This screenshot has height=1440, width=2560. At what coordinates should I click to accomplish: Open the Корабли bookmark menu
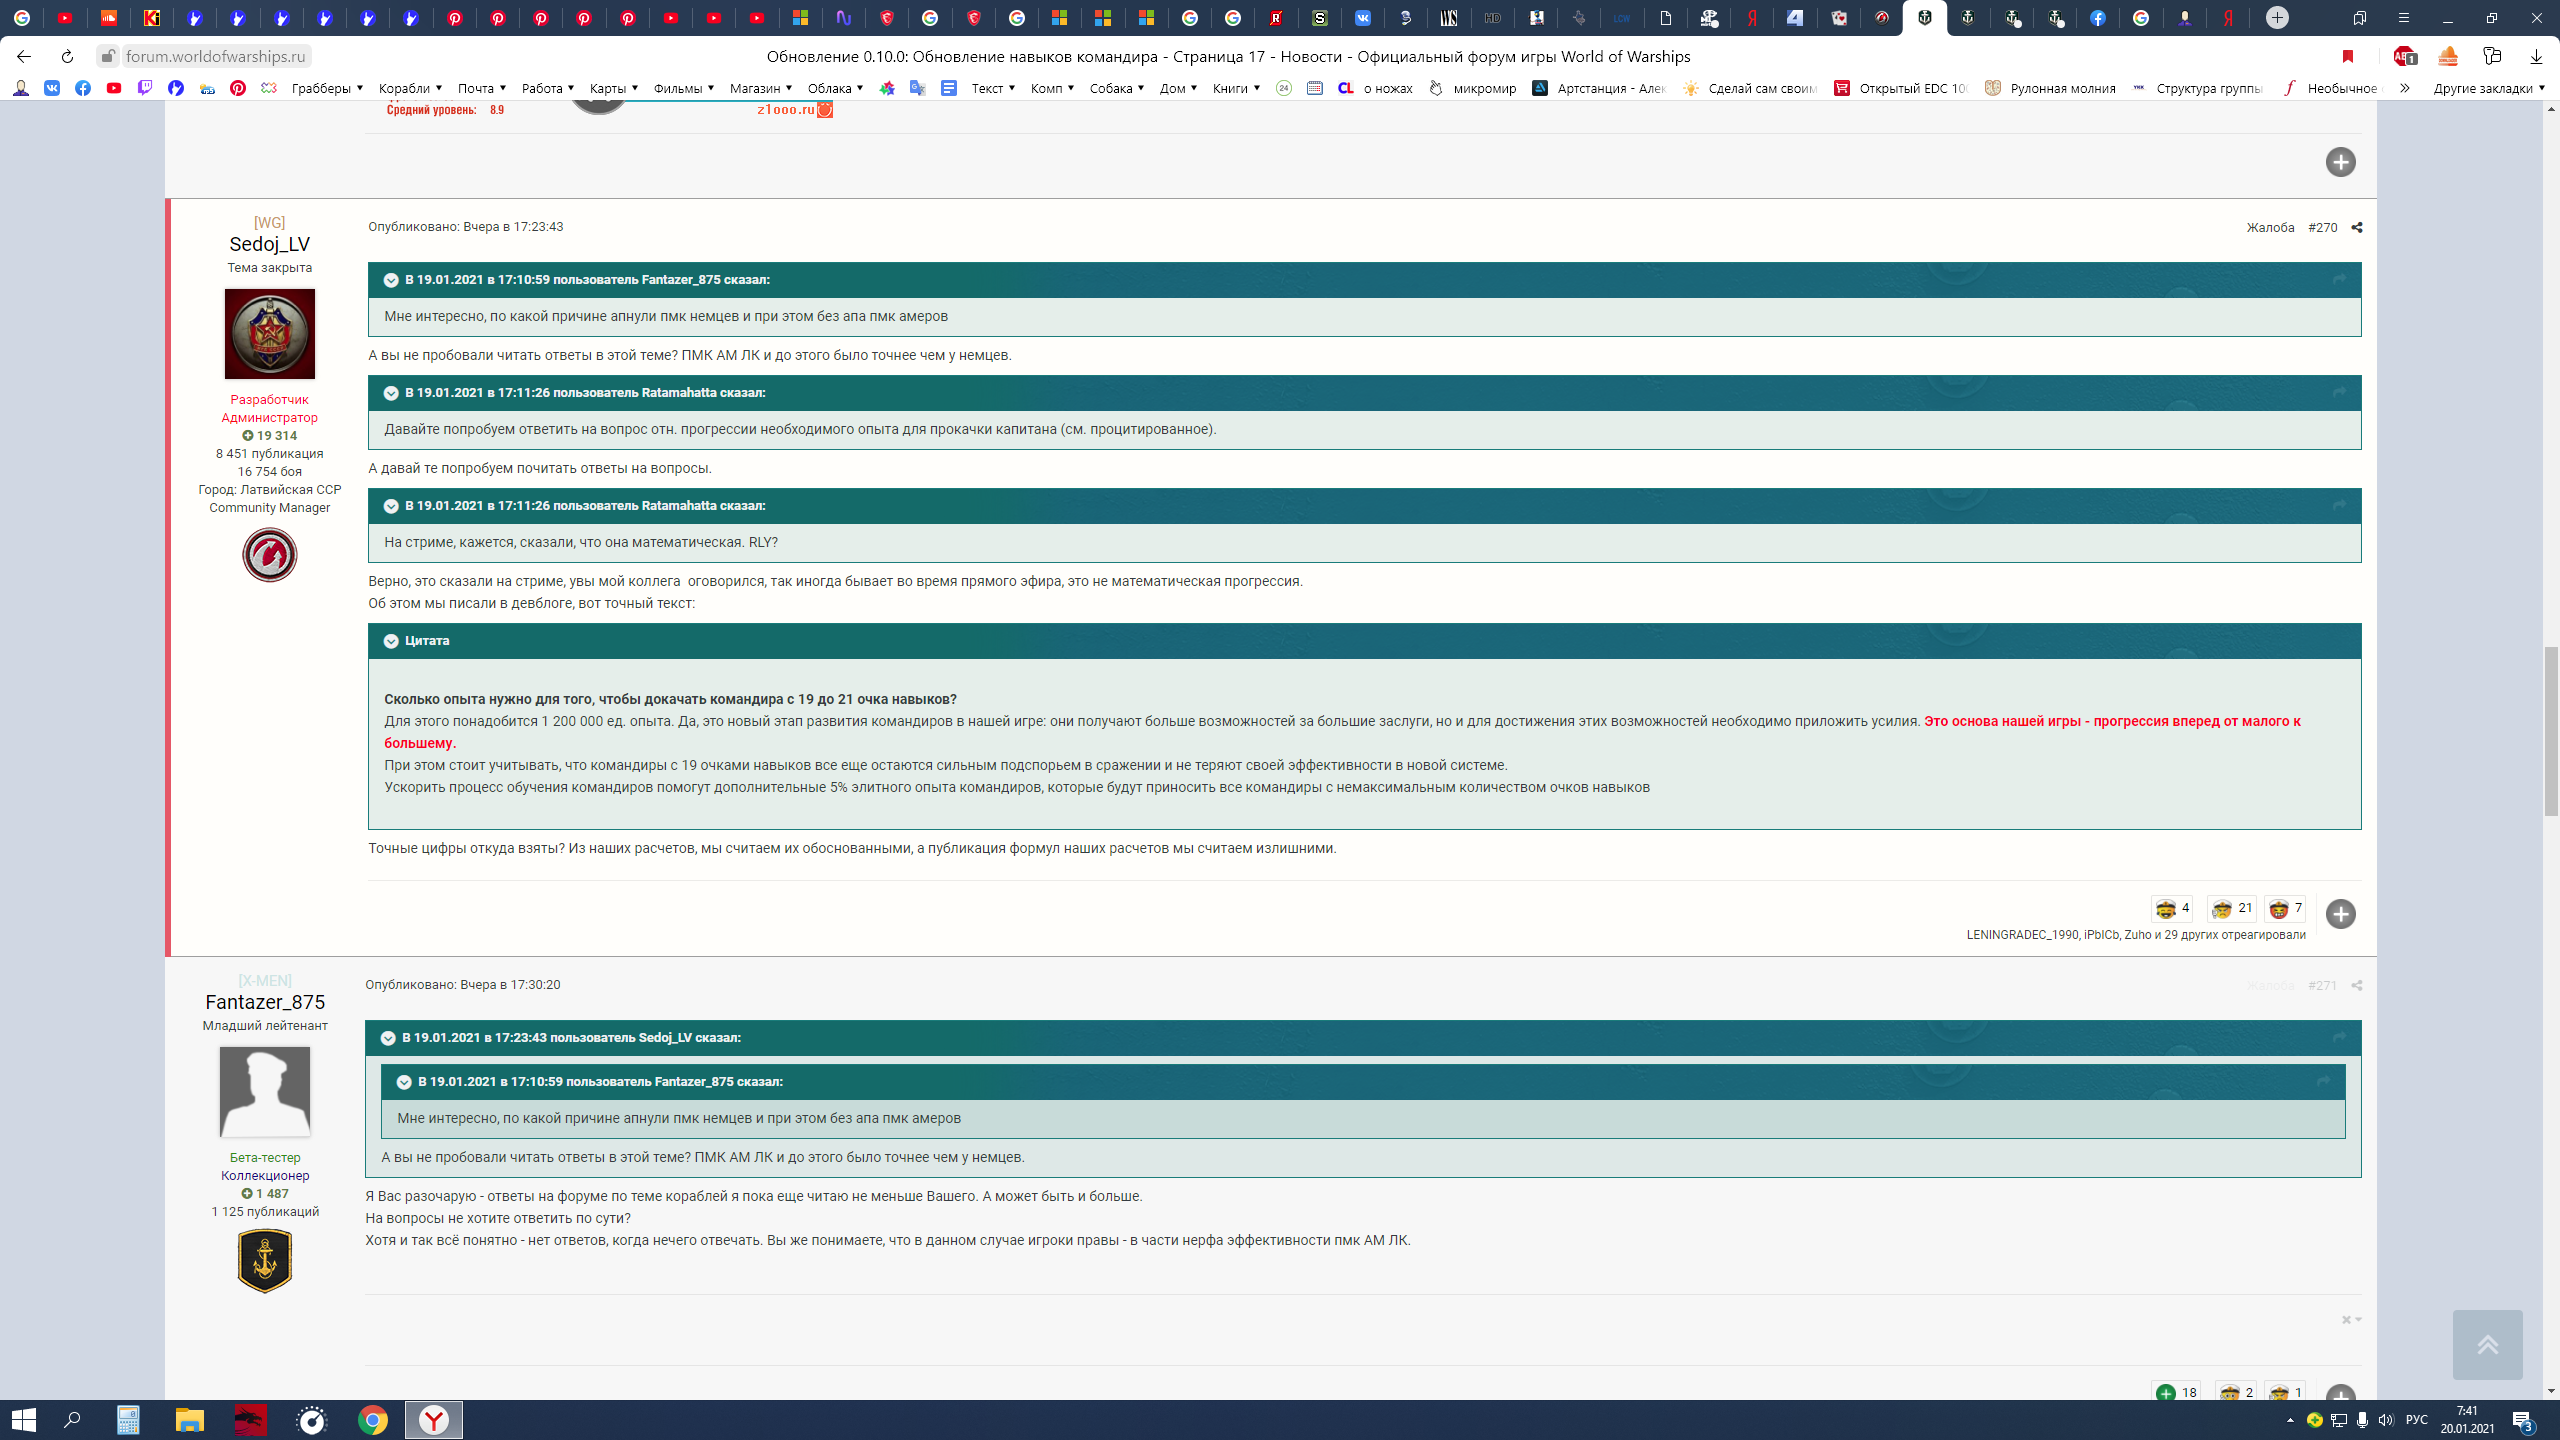pyautogui.click(x=410, y=88)
